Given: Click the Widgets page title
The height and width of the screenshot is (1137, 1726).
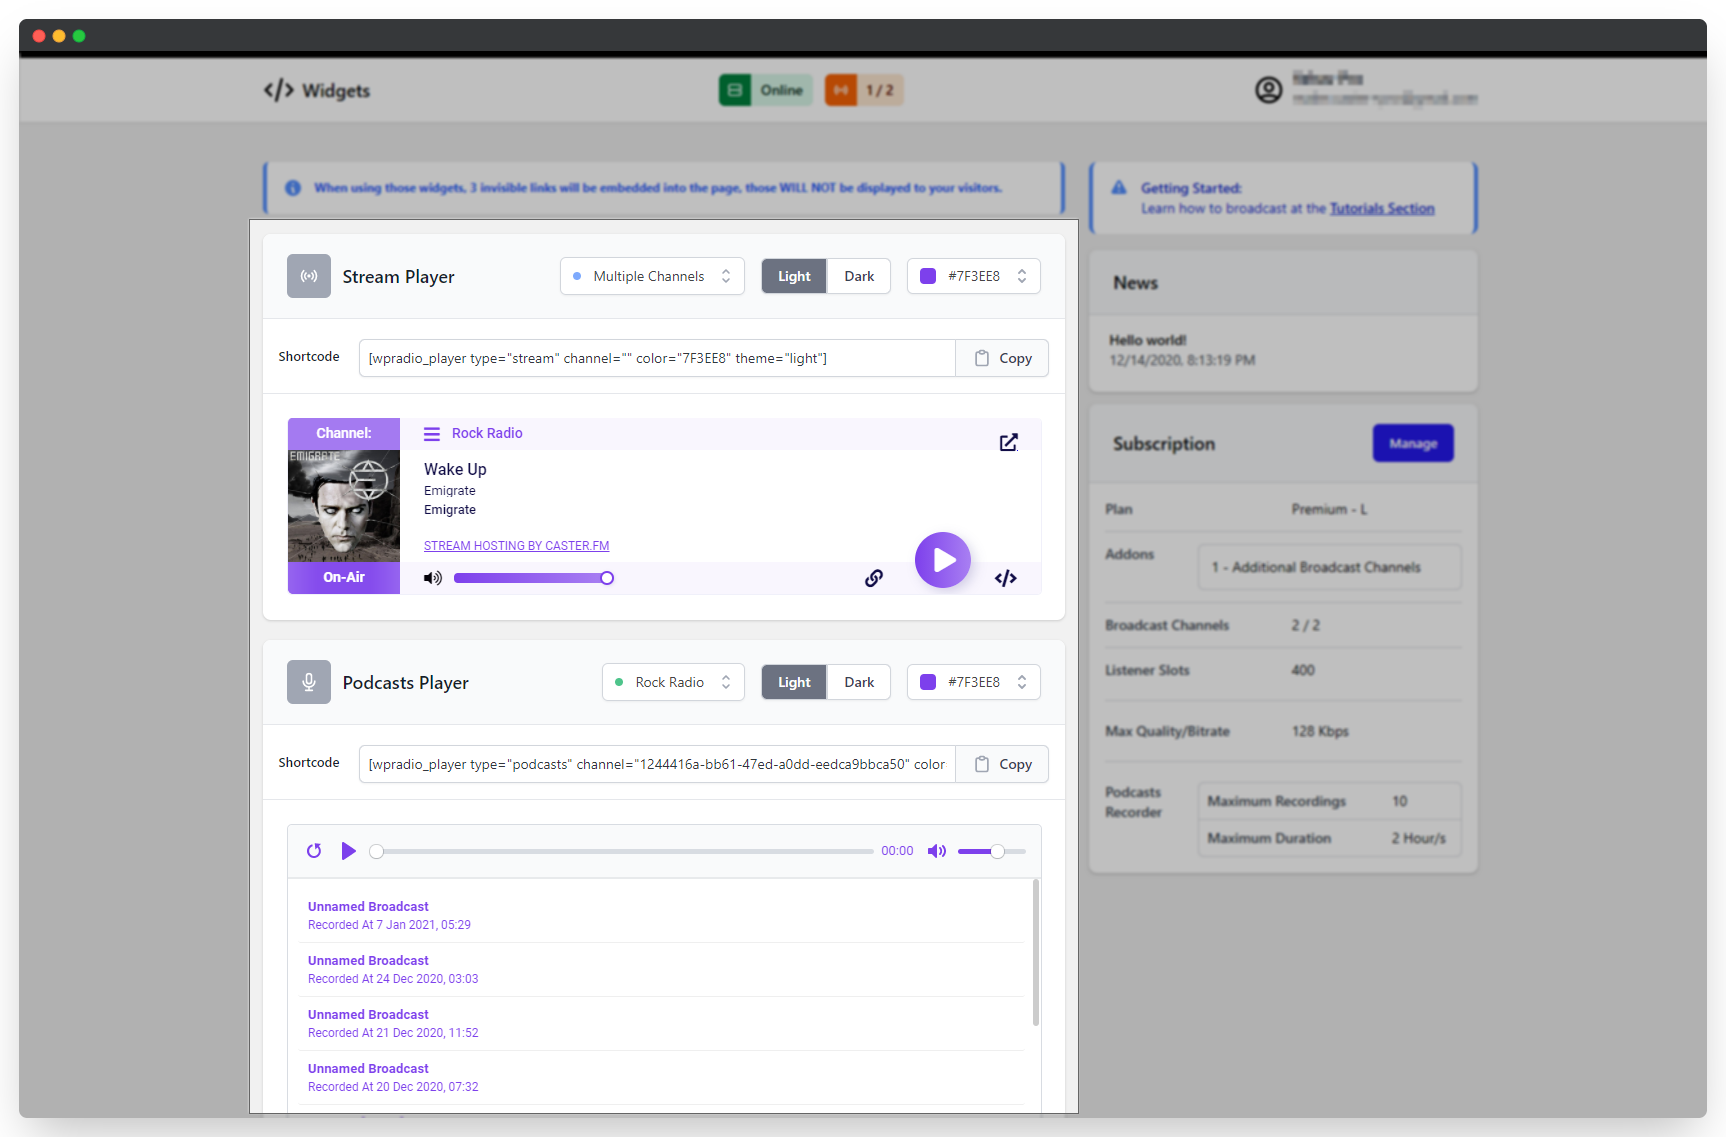Looking at the screenshot, I should coord(336,90).
